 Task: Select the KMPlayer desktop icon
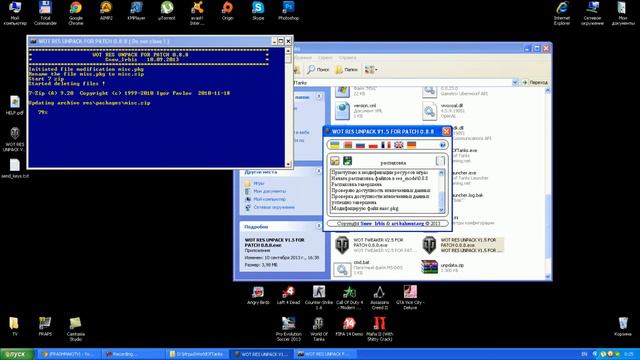tap(136, 11)
